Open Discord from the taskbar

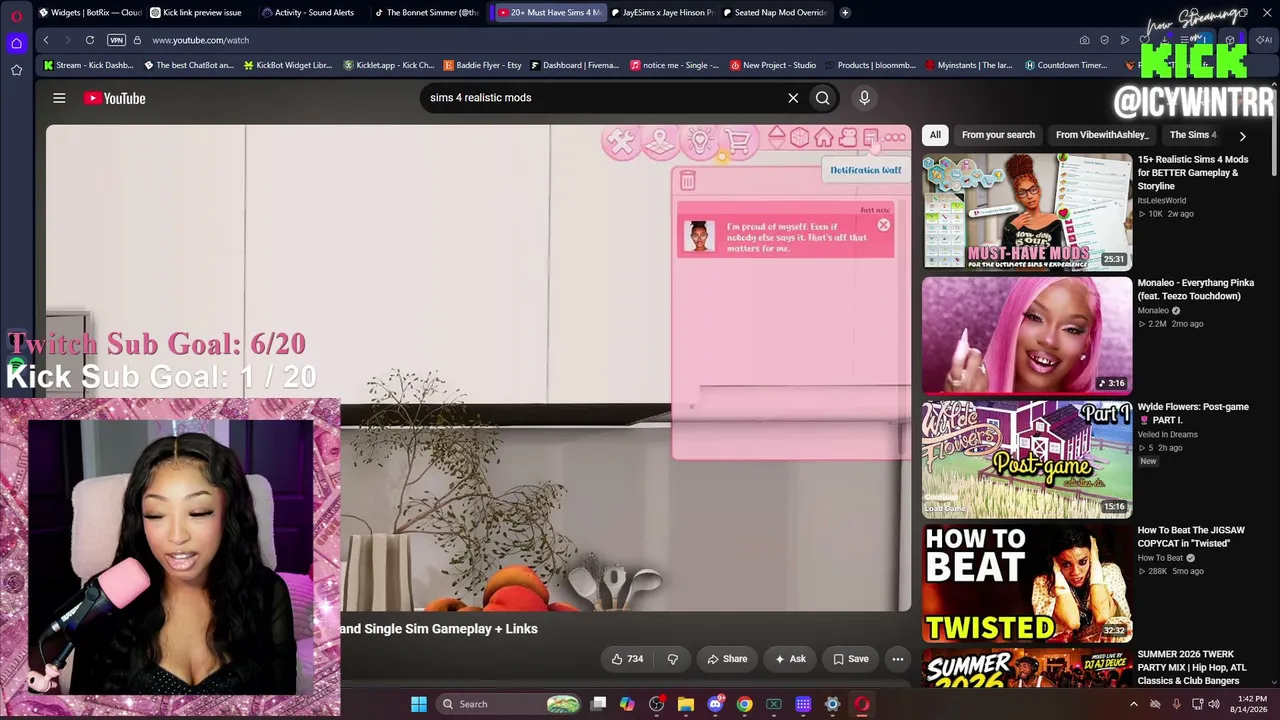pos(715,704)
